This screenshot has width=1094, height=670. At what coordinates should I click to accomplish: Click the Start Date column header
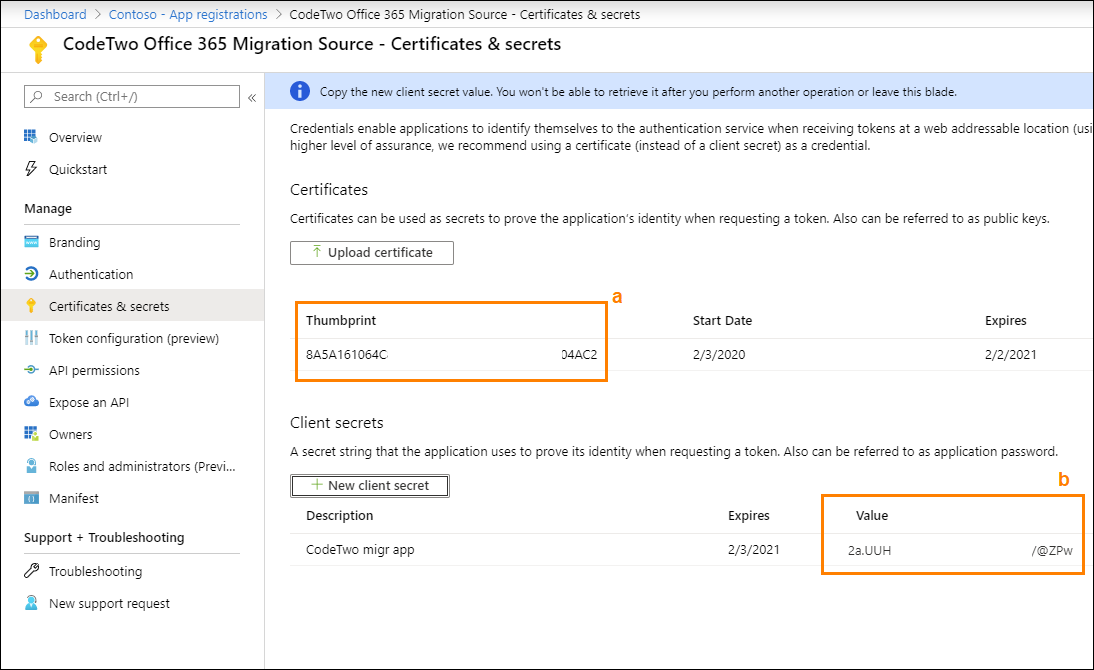click(x=722, y=320)
